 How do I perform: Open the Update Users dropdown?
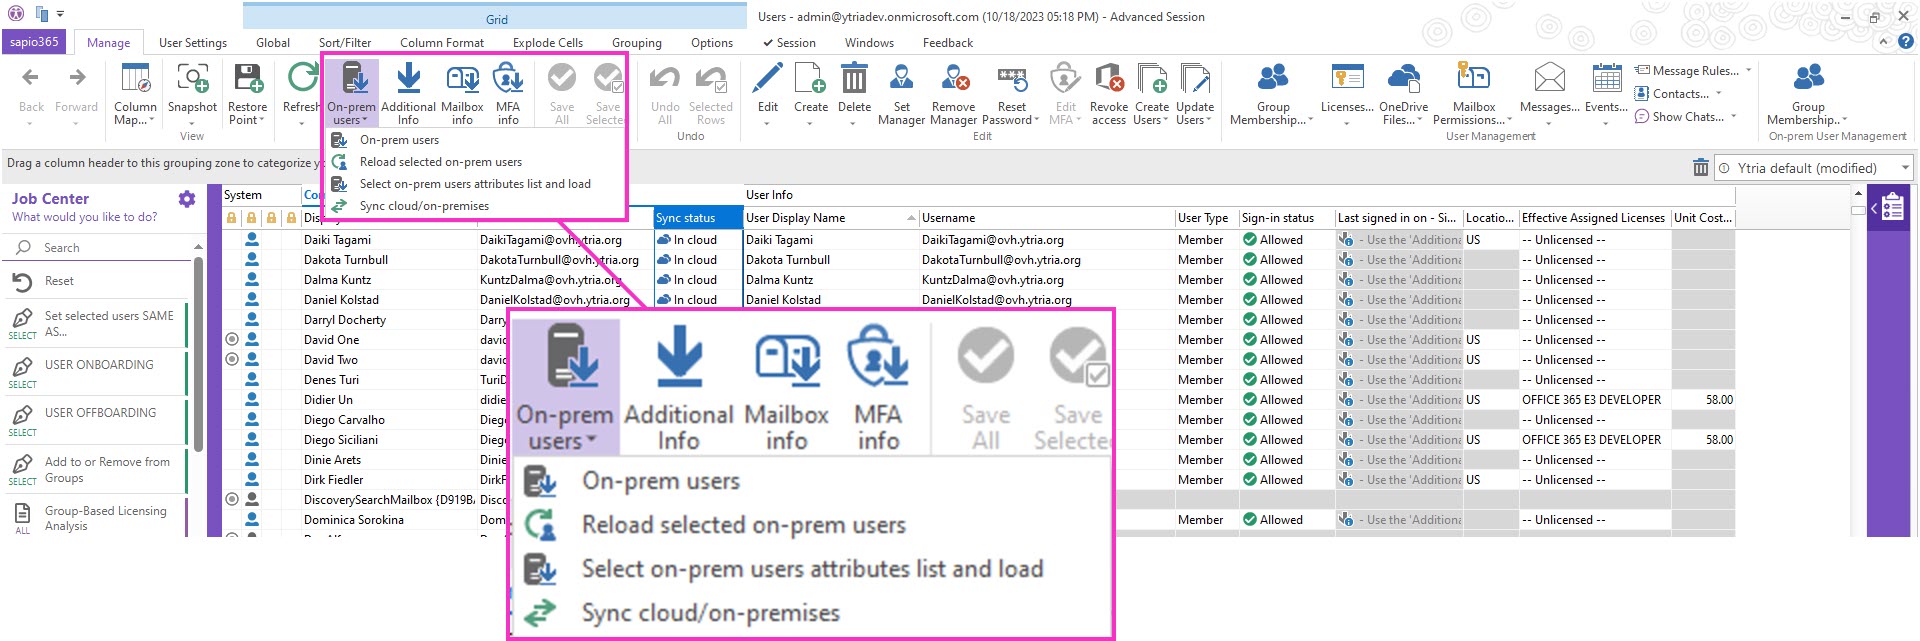[x=1195, y=114]
